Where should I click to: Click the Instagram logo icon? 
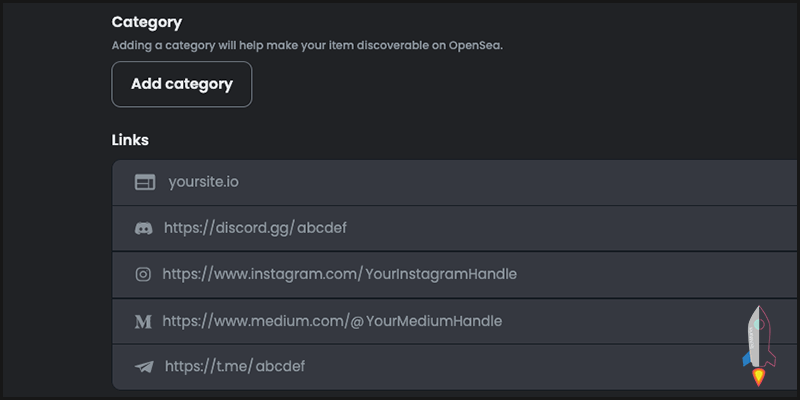point(143,274)
